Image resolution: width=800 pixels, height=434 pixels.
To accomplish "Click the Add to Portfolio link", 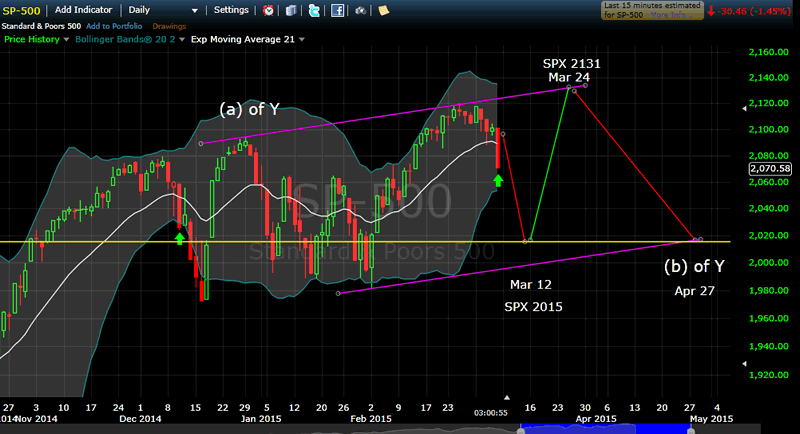I will pyautogui.click(x=114, y=26).
